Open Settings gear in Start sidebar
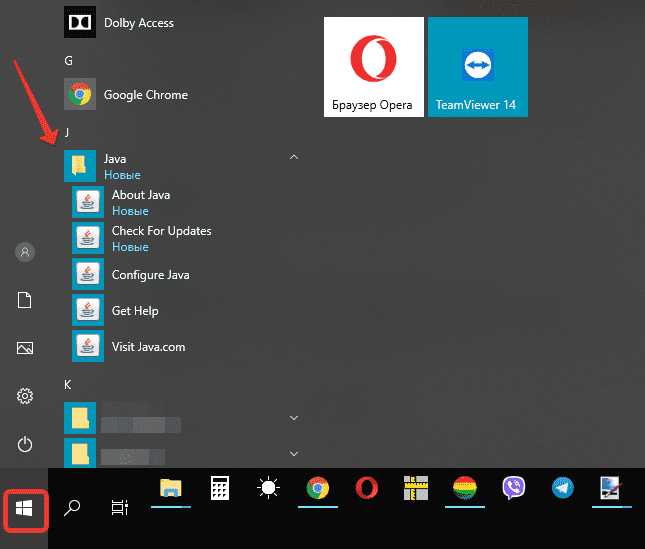The width and height of the screenshot is (645, 549). 25,396
